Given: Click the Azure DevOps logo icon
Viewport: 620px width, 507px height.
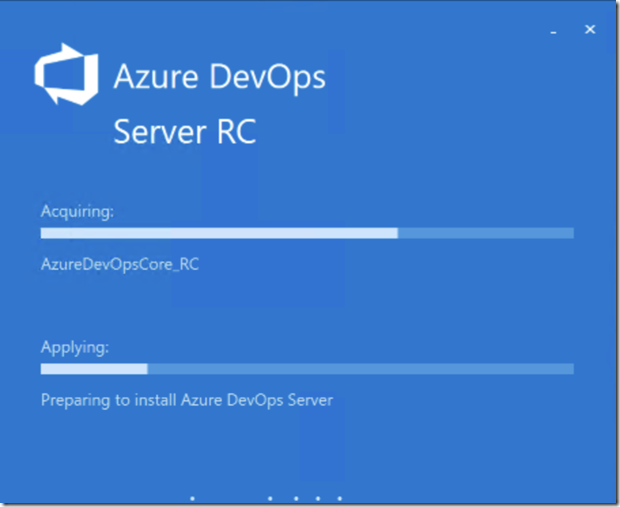Looking at the screenshot, I should [66, 74].
